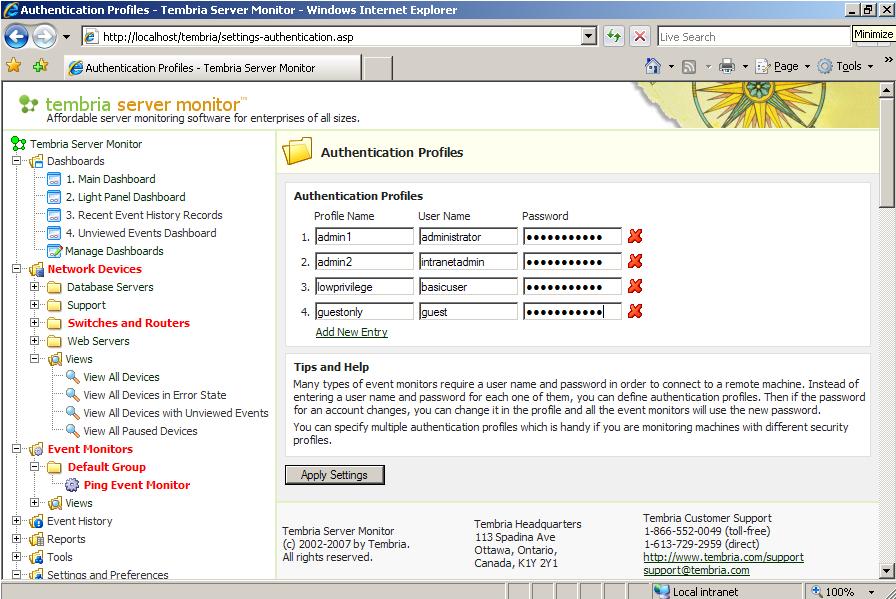The width and height of the screenshot is (896, 599).
Task: Expand the toolbar overflow chevron
Action: [888, 59]
